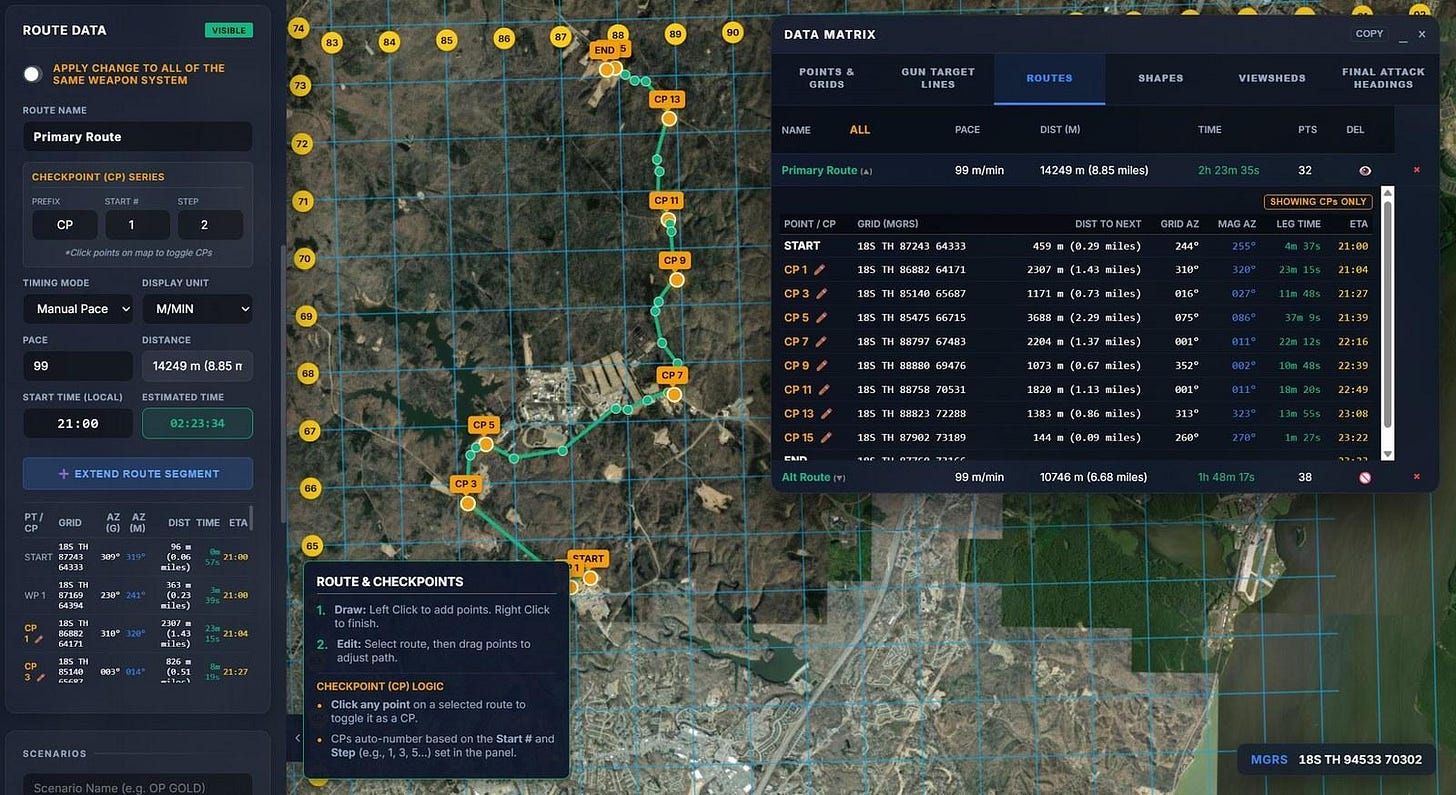Open the Viewsheds tab
The image size is (1456, 795).
click(1272, 78)
